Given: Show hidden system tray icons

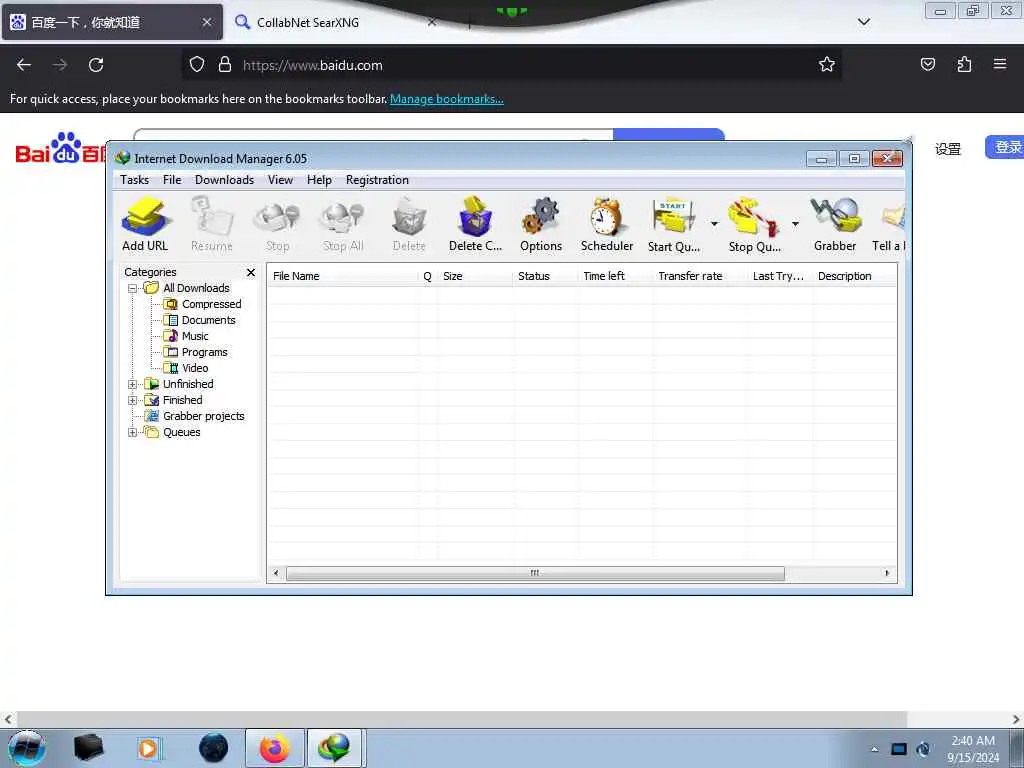Looking at the screenshot, I should (874, 749).
